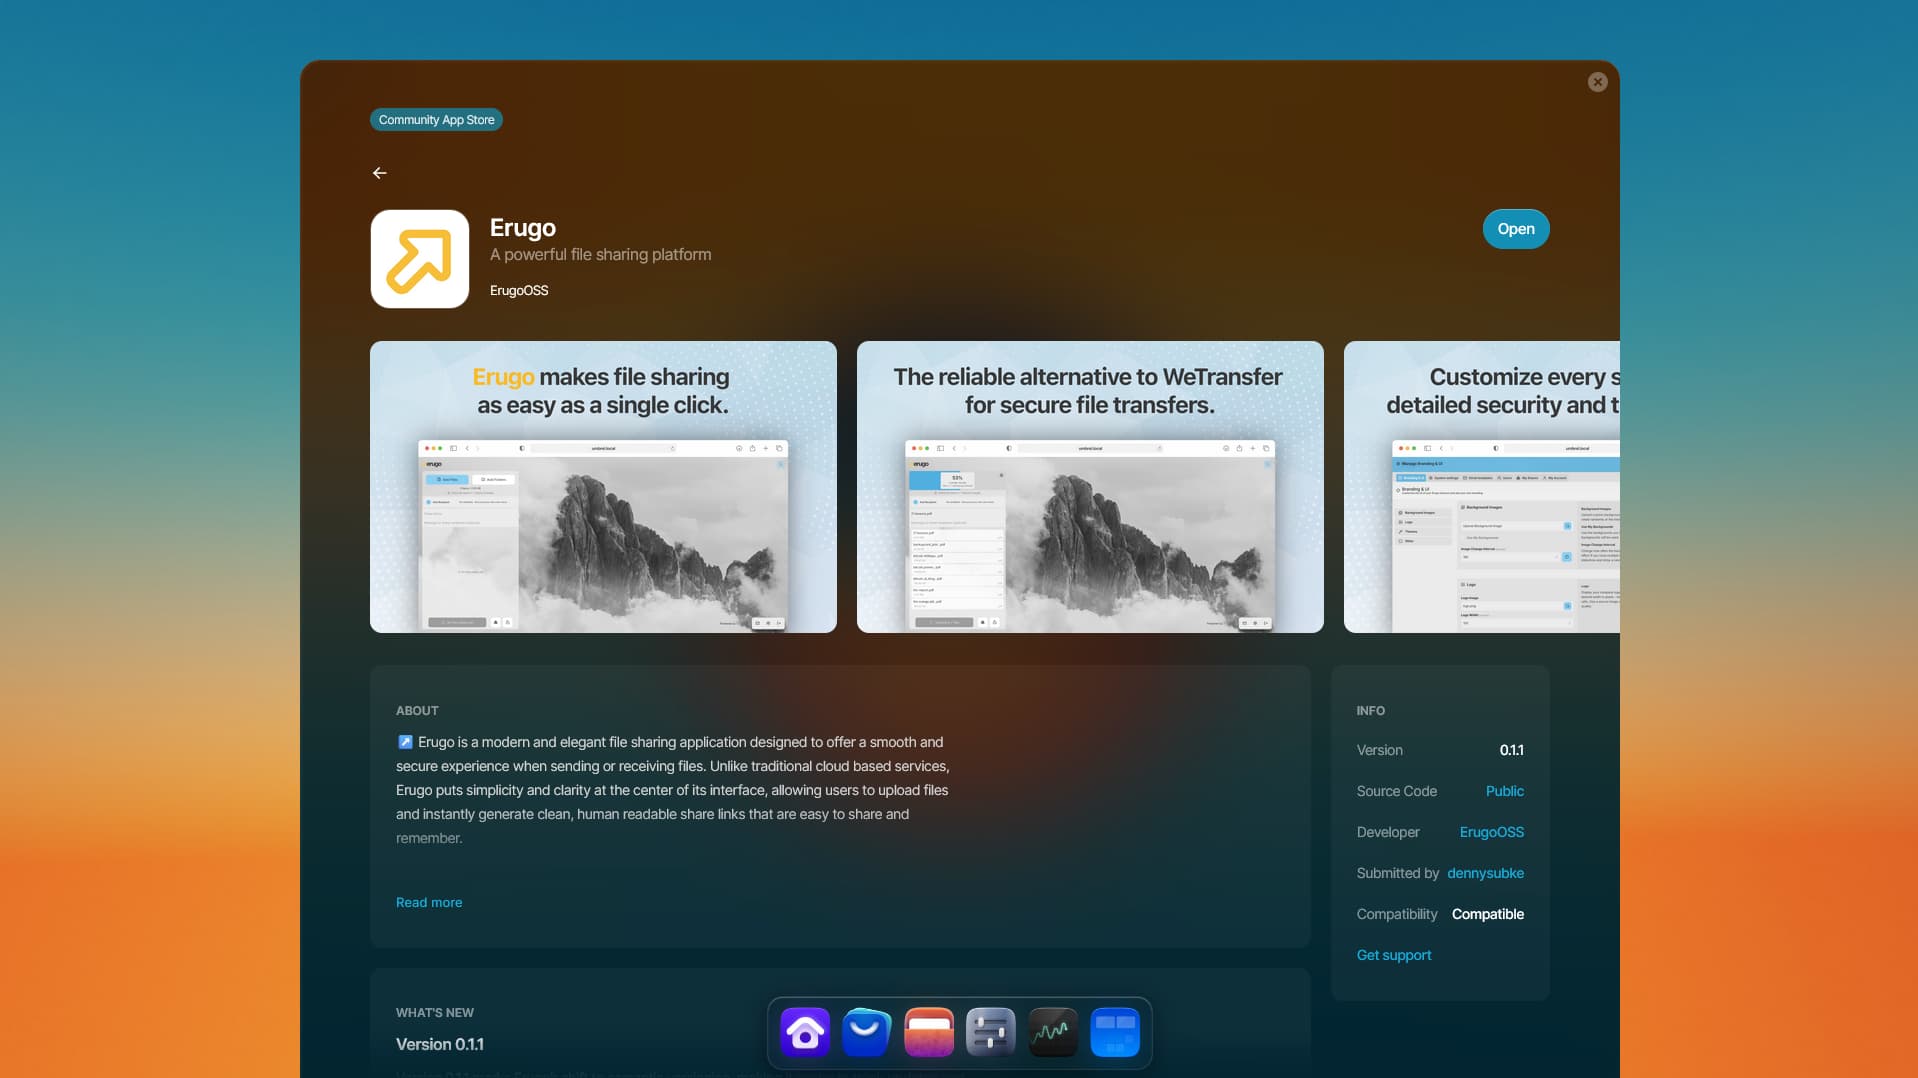Click the Community App Store badge
This screenshot has width=1918, height=1078.
(436, 120)
